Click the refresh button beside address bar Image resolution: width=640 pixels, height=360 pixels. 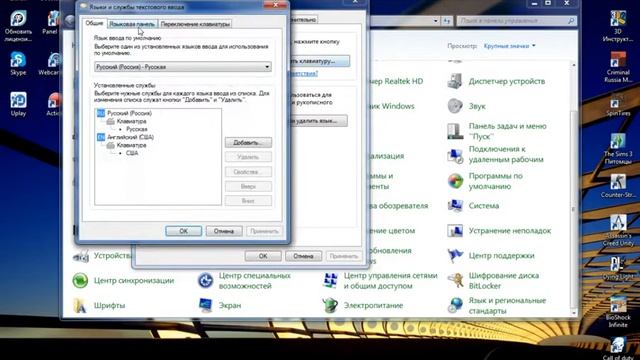coord(447,20)
